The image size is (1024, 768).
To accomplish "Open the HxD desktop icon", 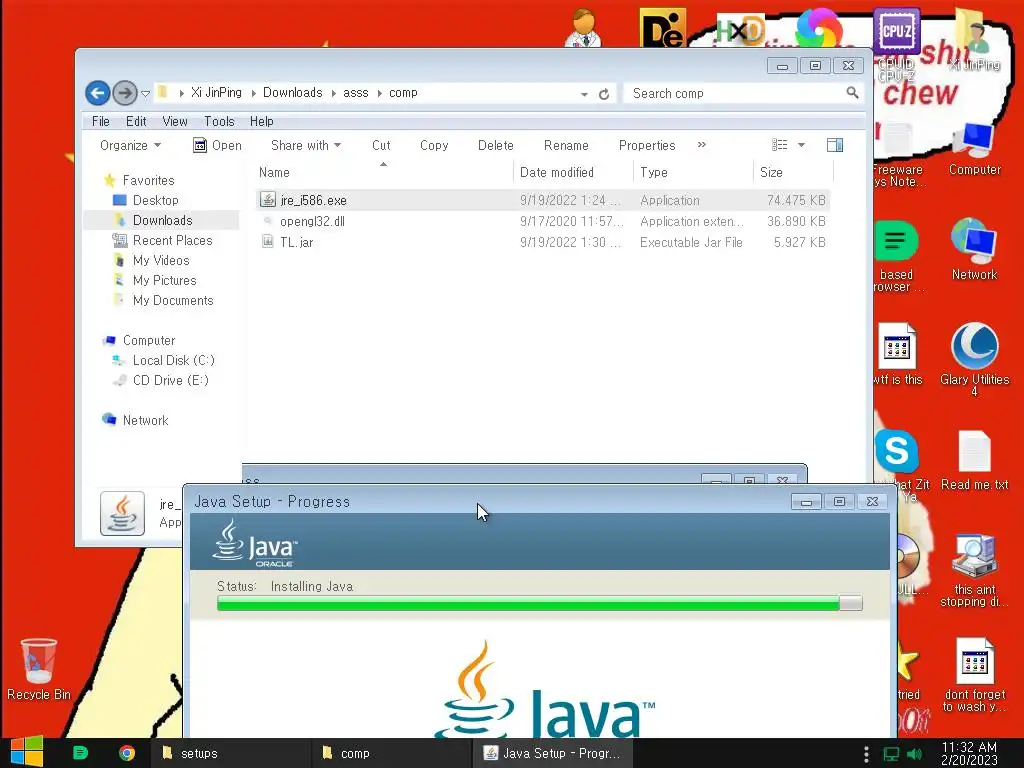I will coord(739,29).
